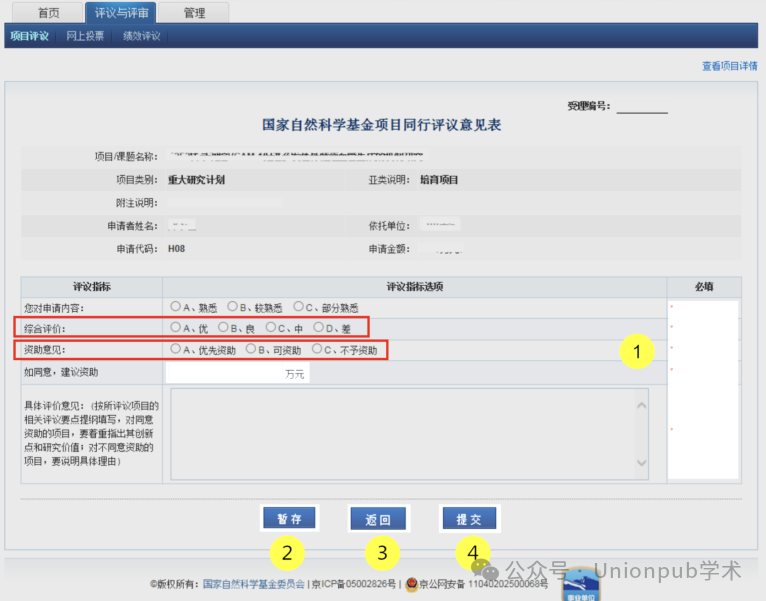Open the 绩效评议 submenu item
Image resolution: width=766 pixels, height=601 pixels.
(142, 36)
